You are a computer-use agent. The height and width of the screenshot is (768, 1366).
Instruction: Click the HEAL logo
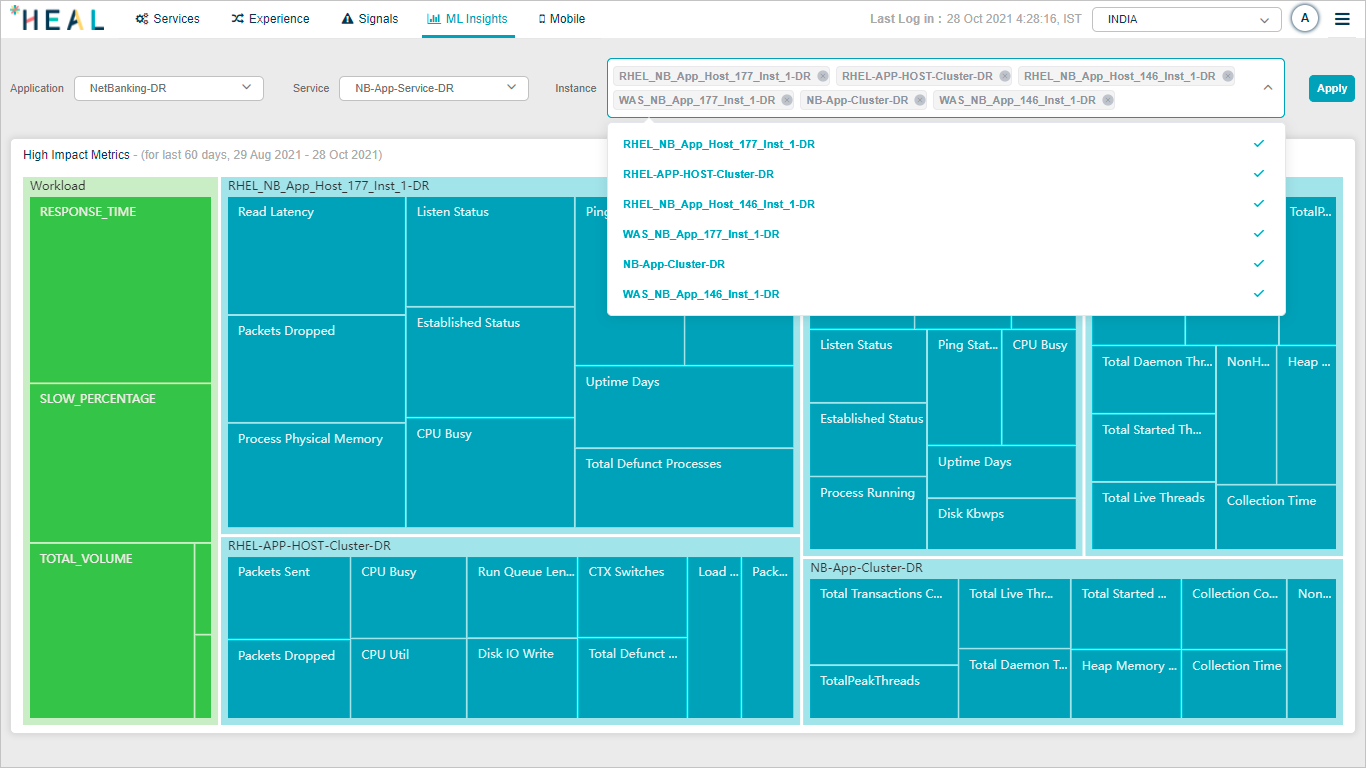click(x=57, y=19)
